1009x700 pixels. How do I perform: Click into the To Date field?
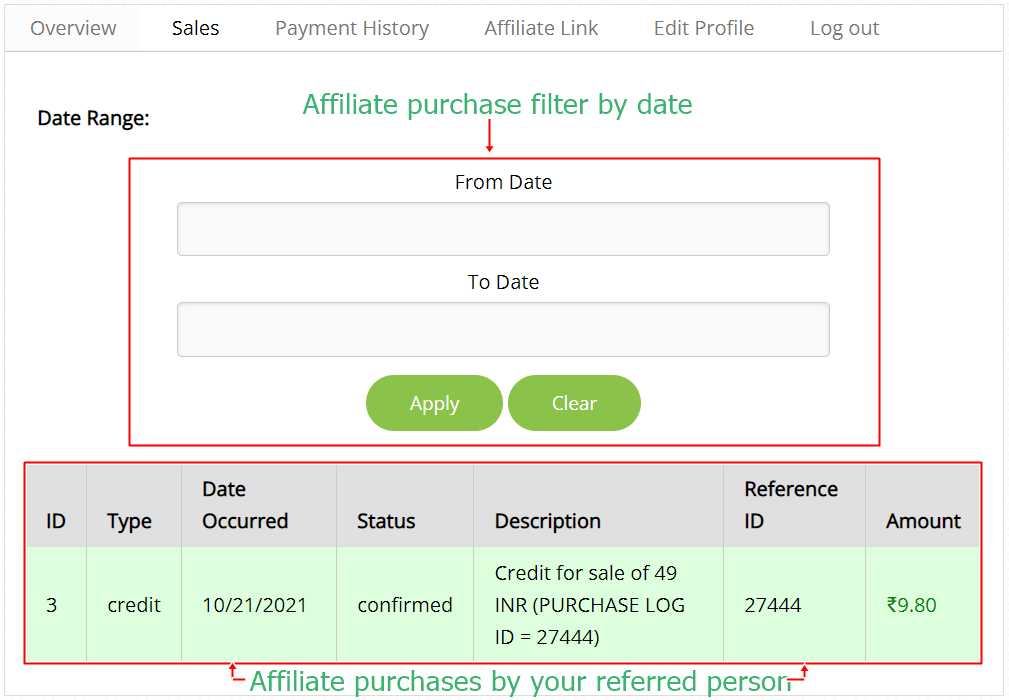[503, 329]
